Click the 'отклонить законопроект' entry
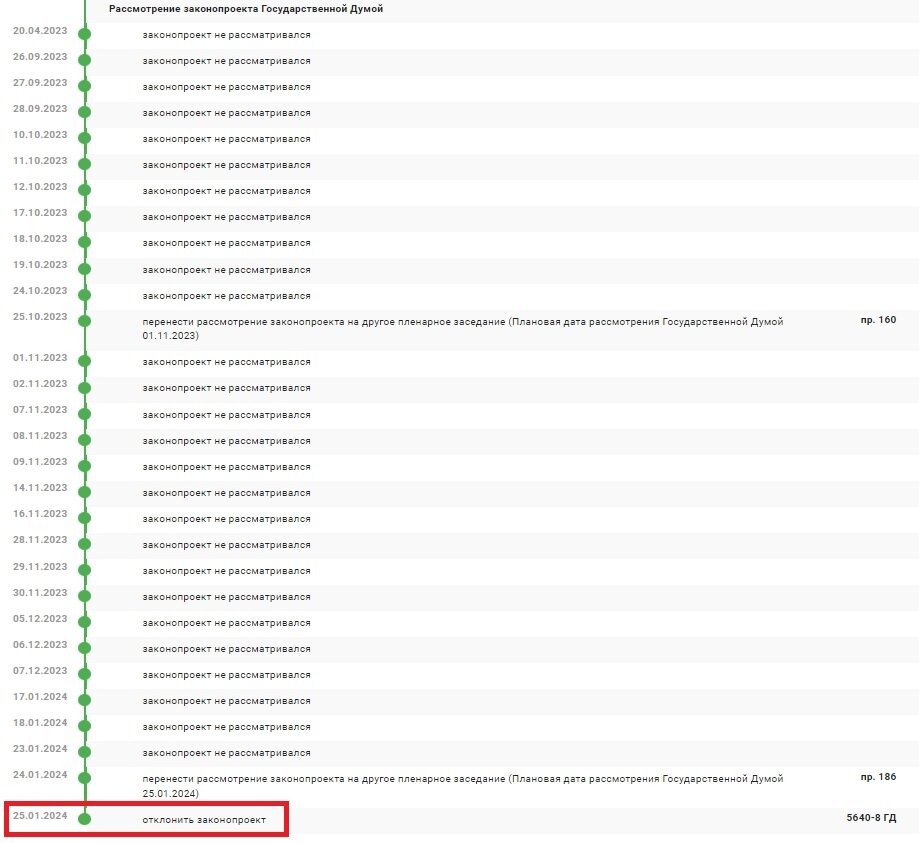Screen dimensions: 919x843 pos(204,820)
